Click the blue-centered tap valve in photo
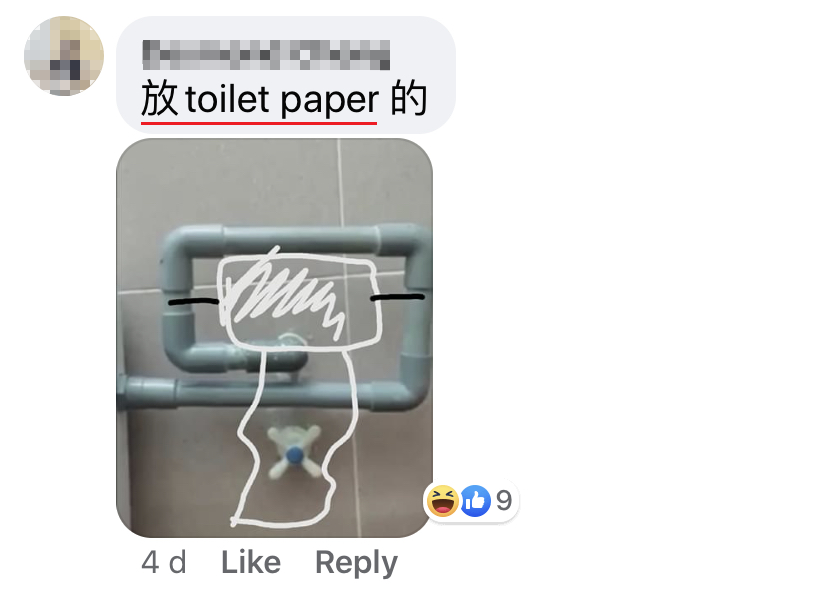 [x=294, y=452]
